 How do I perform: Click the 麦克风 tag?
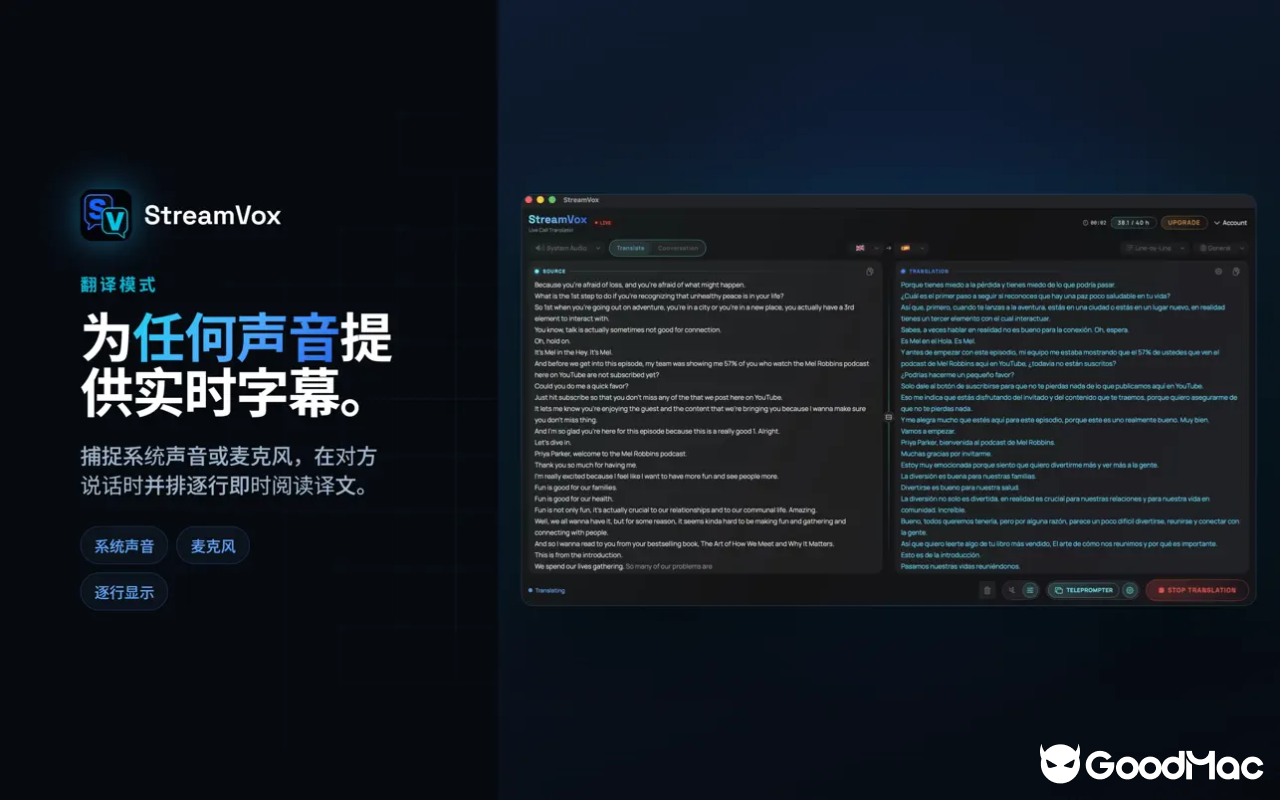coord(212,546)
